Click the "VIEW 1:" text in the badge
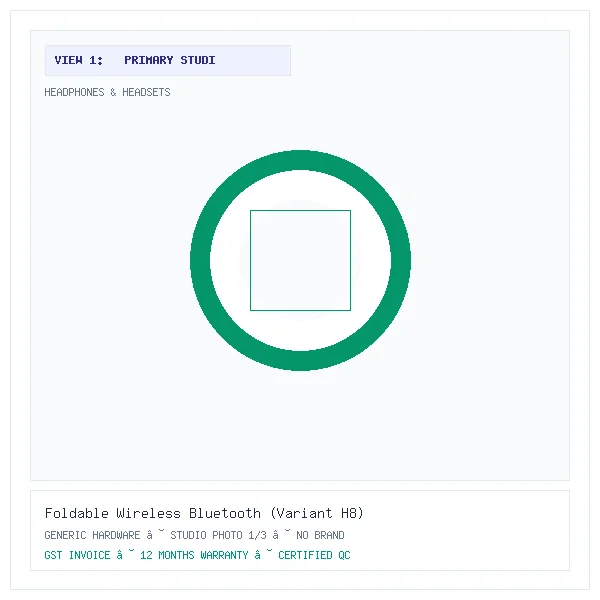The height and width of the screenshot is (600, 600). (x=79, y=60)
